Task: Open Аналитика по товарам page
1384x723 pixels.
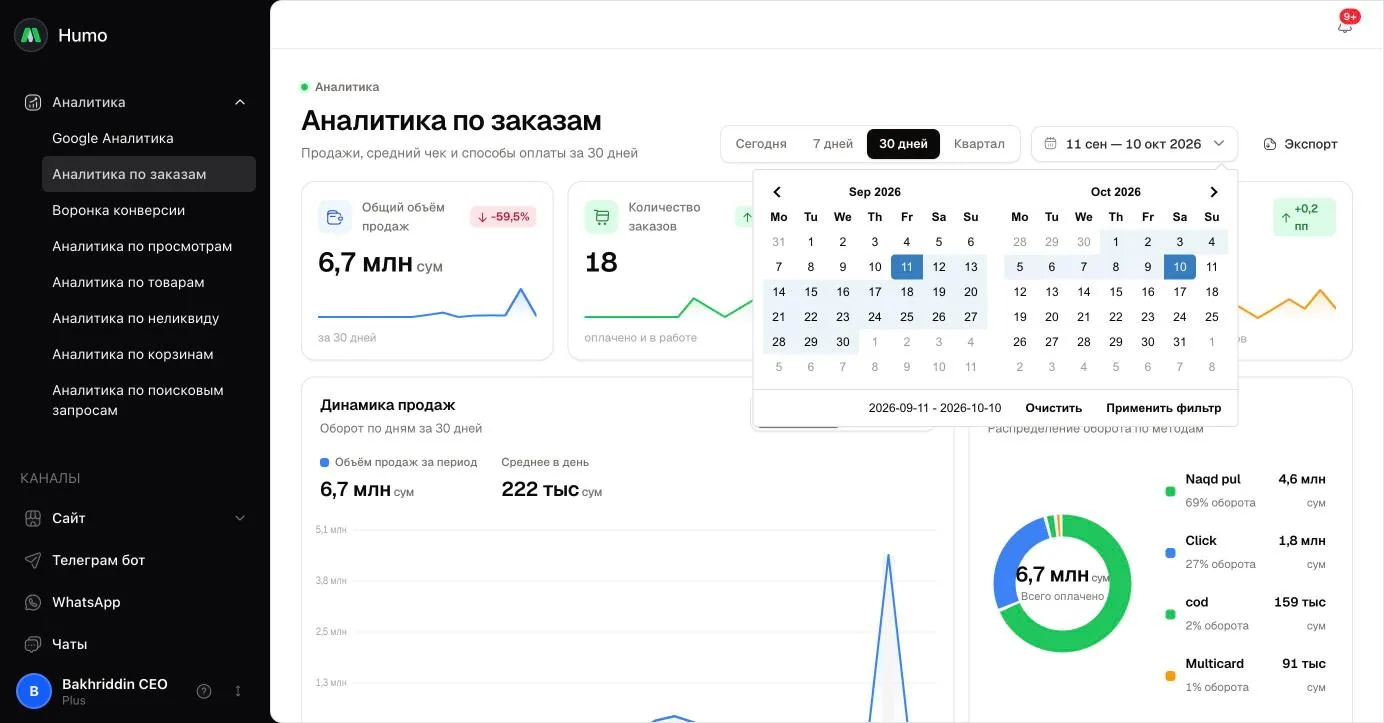Action: click(149, 282)
